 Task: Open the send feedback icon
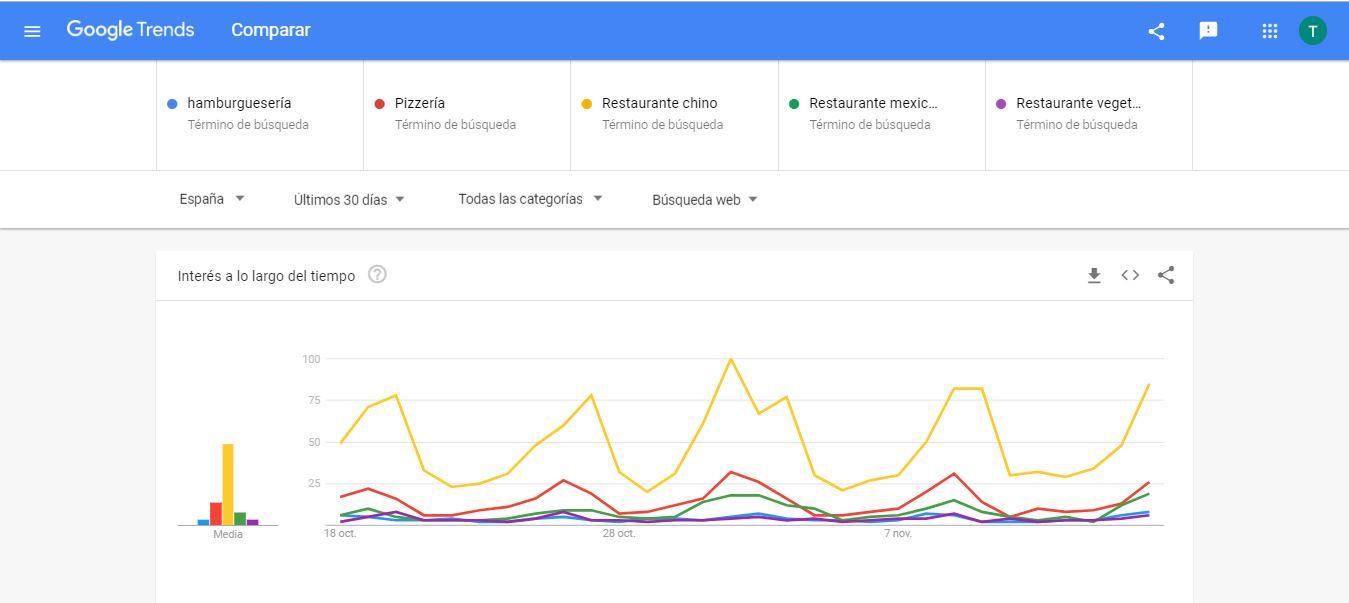coord(1208,30)
